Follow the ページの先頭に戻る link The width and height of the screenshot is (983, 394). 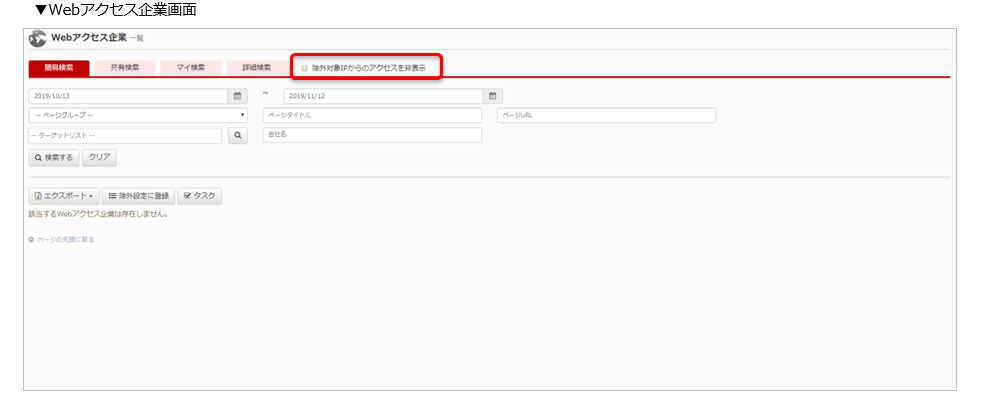point(61,240)
